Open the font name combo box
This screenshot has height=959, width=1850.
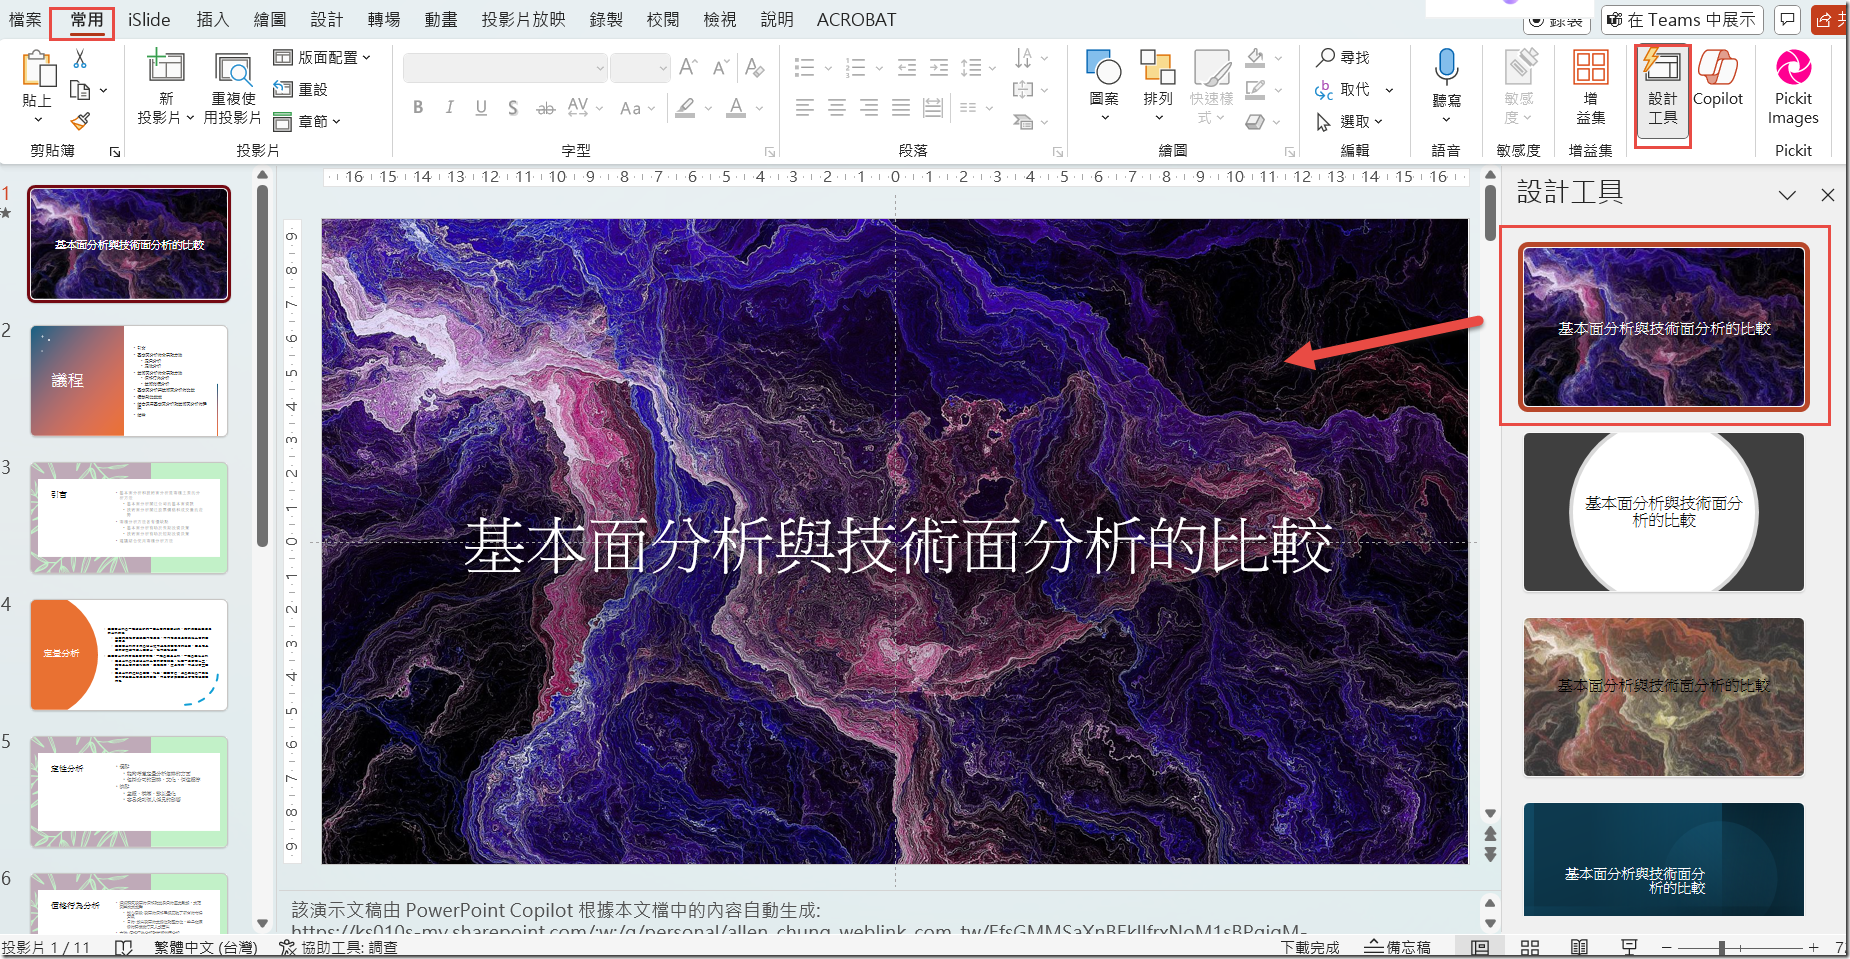point(505,67)
